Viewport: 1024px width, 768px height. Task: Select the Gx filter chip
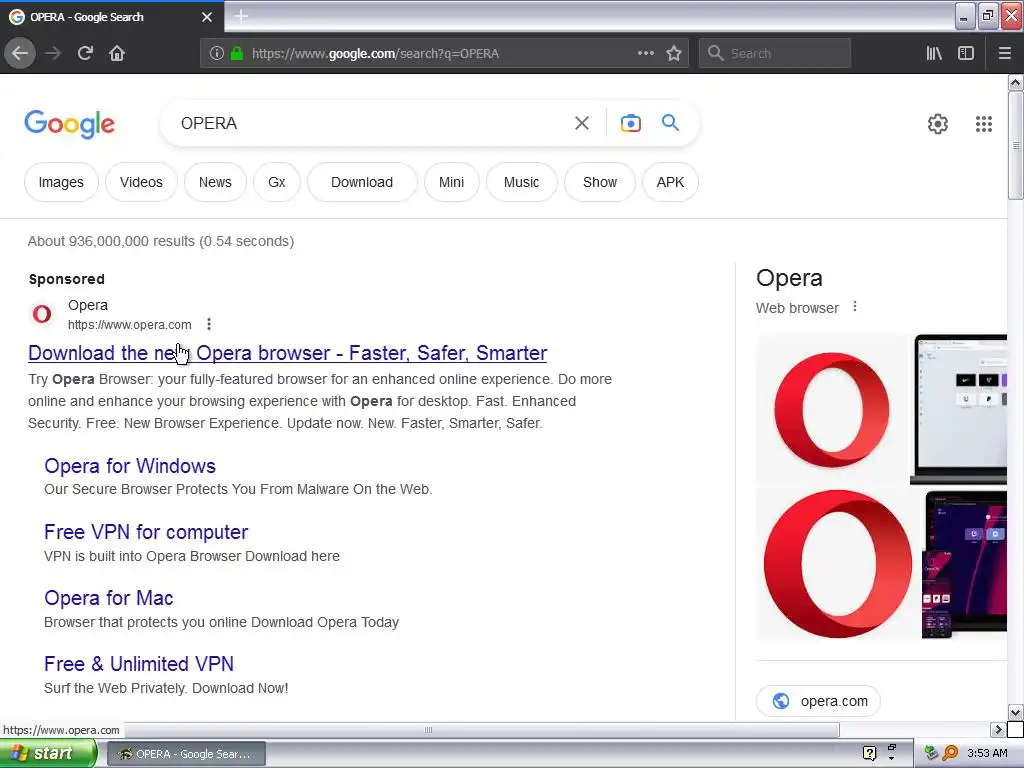(277, 182)
